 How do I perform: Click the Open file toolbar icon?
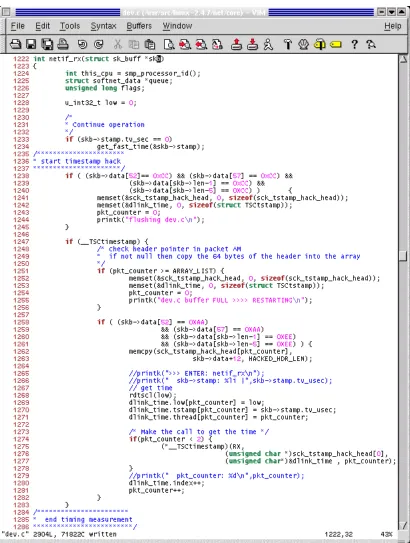tap(15, 44)
